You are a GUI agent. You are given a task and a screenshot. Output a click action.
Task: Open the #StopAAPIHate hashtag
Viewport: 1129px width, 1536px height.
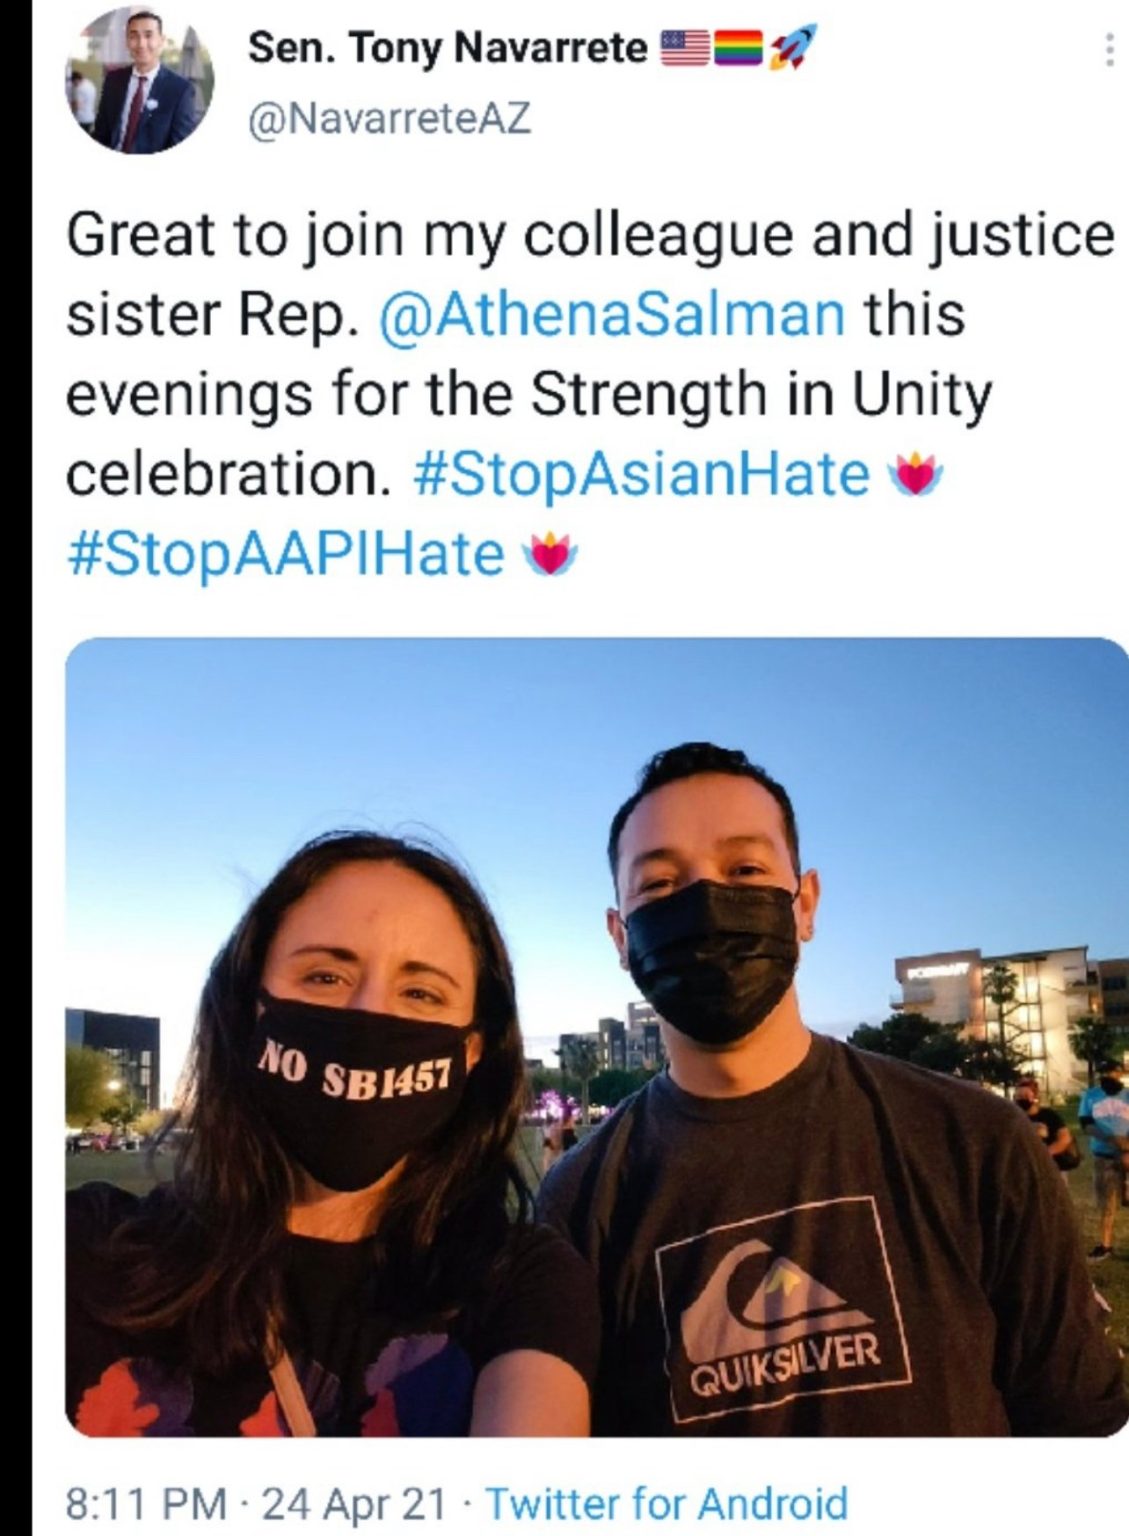click(x=286, y=555)
